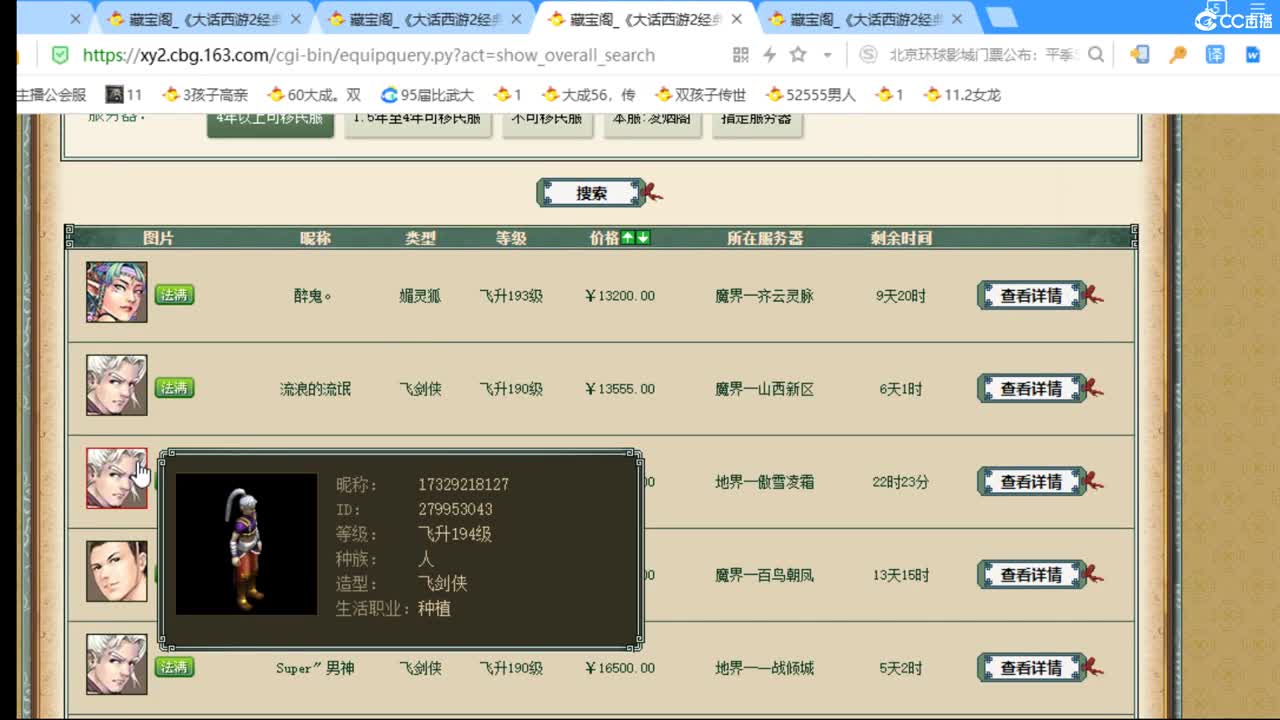Screen dimensions: 1280x720
Task: Click 法满 badge in 流浪的流氓 row
Action: point(174,388)
